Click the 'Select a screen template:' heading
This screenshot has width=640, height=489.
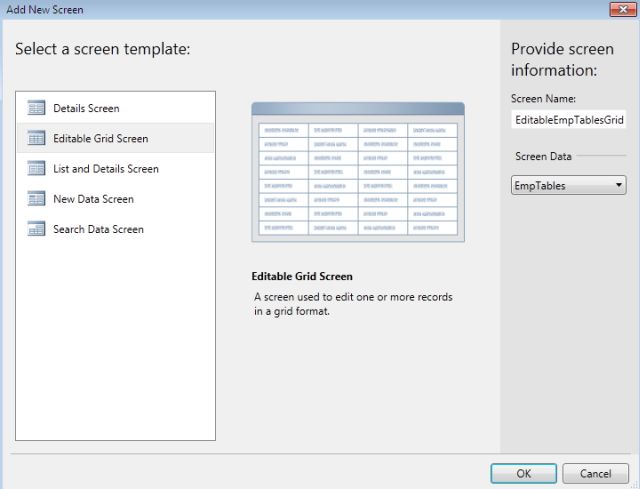point(103,49)
